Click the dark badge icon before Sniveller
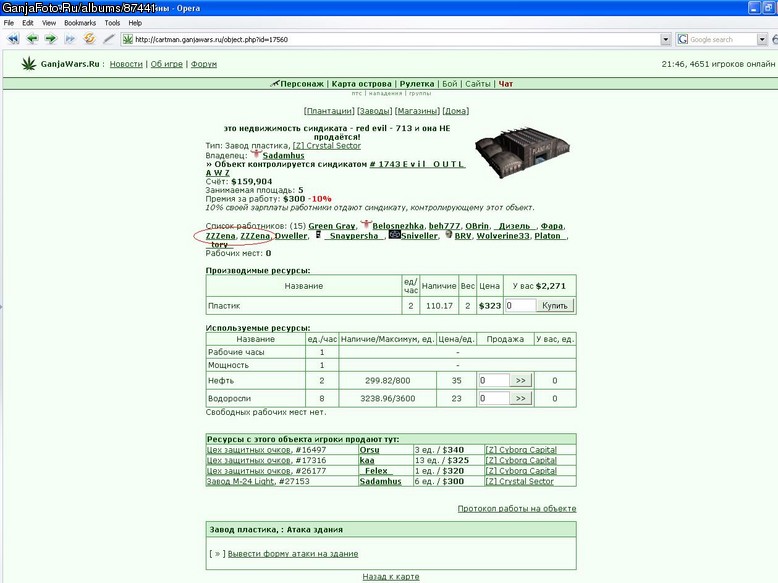Screen dimensions: 778x583 tap(394, 235)
